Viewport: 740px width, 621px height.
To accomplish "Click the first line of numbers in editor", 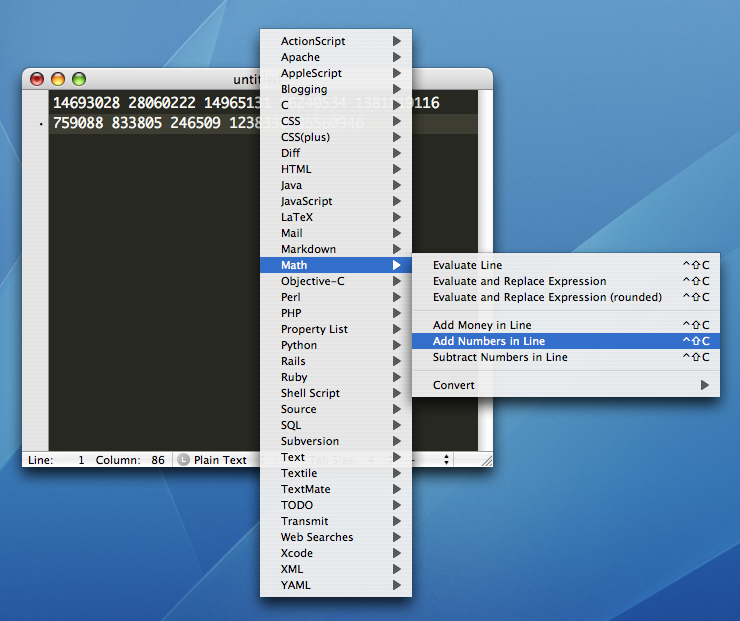I will (x=246, y=103).
